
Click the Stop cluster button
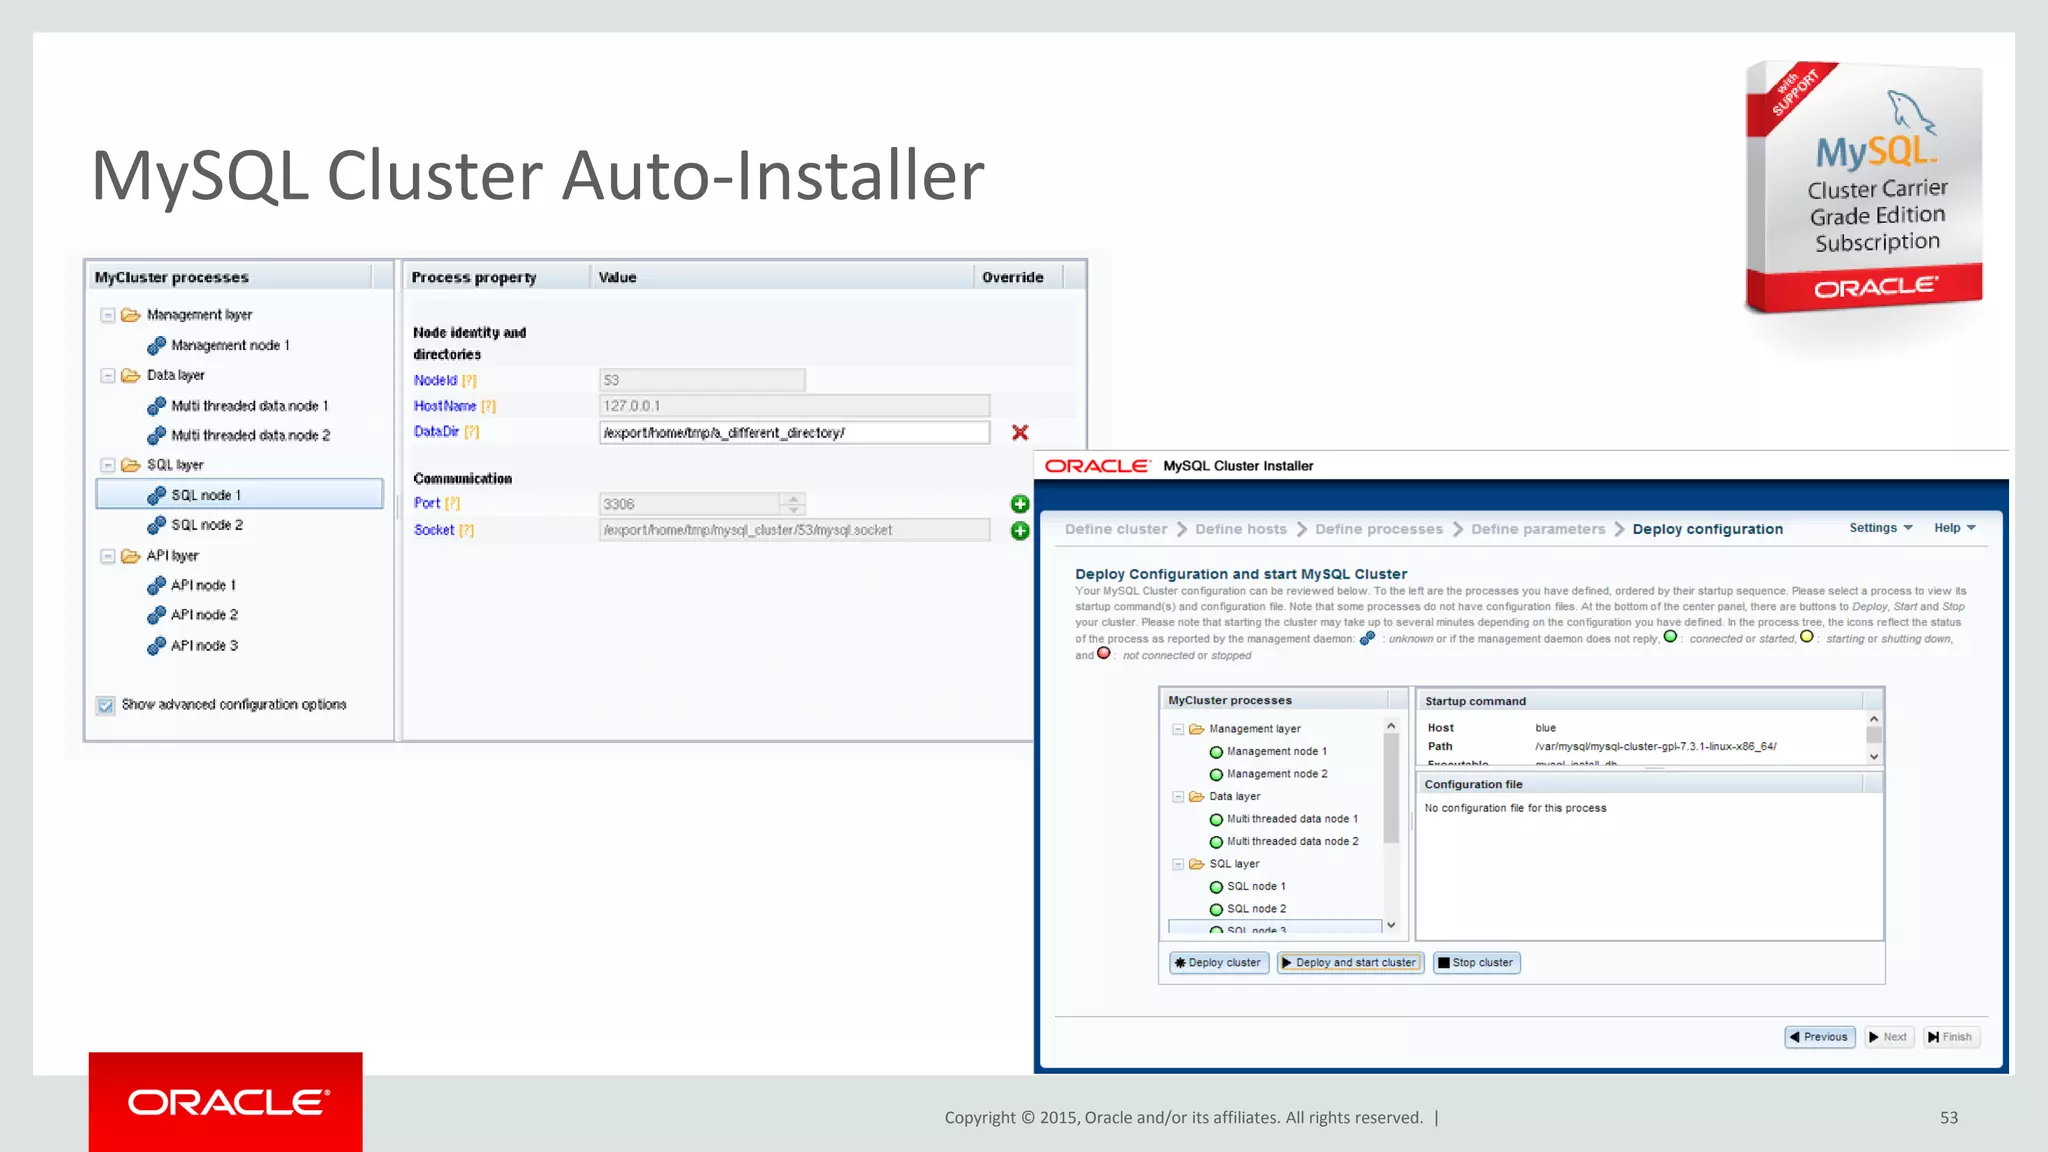pos(1476,963)
